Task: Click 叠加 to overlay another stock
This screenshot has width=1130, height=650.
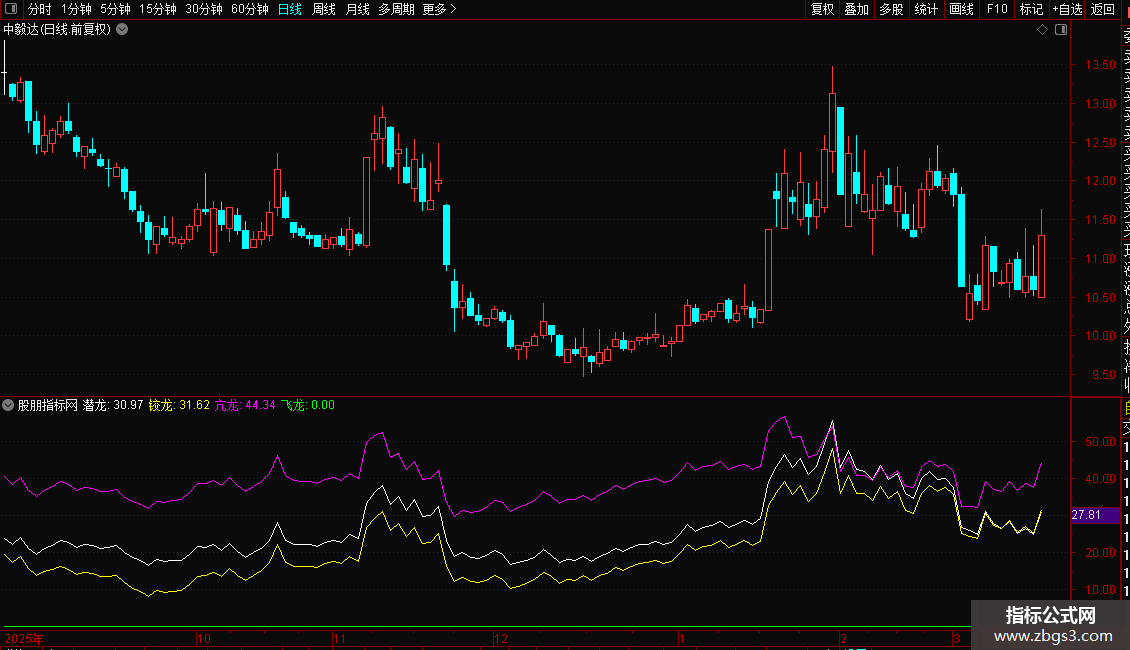Action: click(x=856, y=9)
